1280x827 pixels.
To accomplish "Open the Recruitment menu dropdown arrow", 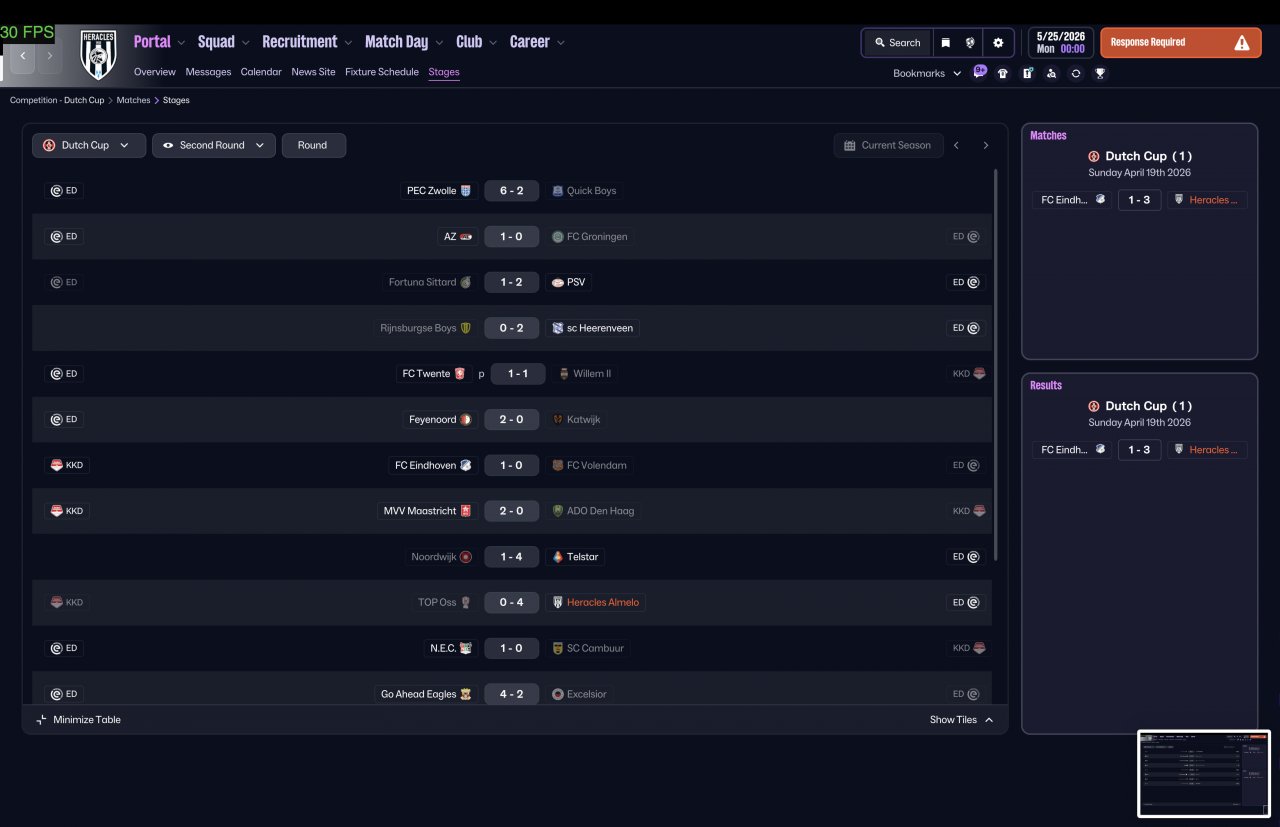I will point(348,43).
